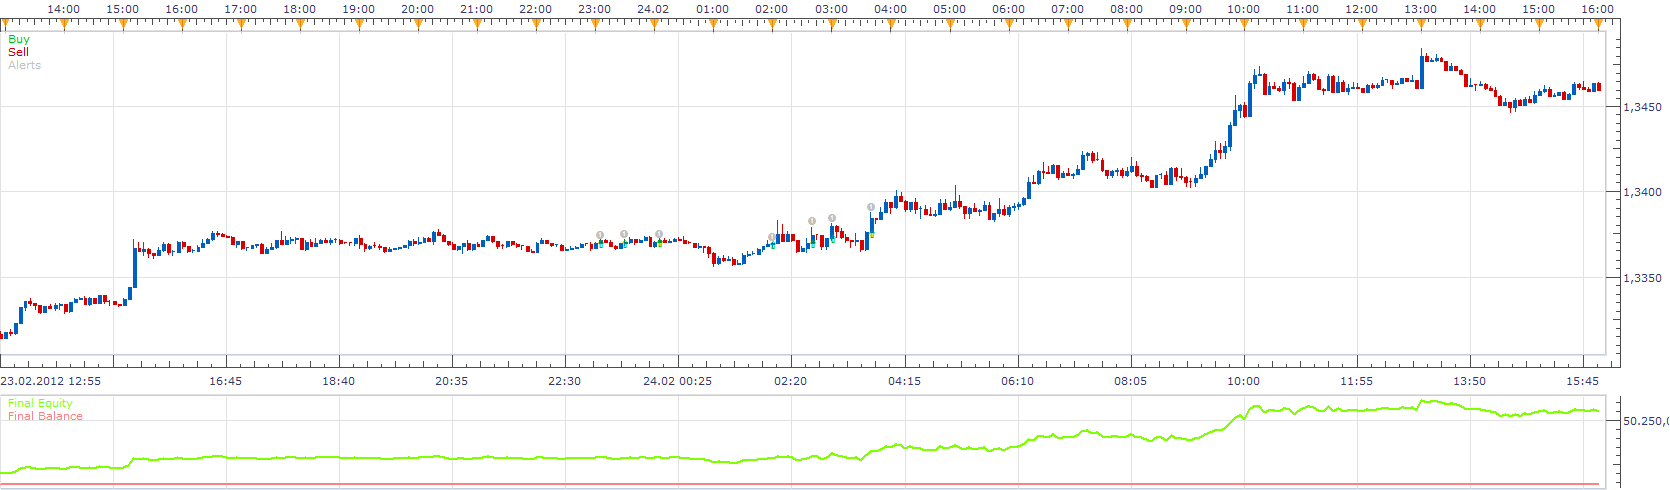Click the 11:55 bottom axis label
The image size is (1670, 490).
[1356, 381]
